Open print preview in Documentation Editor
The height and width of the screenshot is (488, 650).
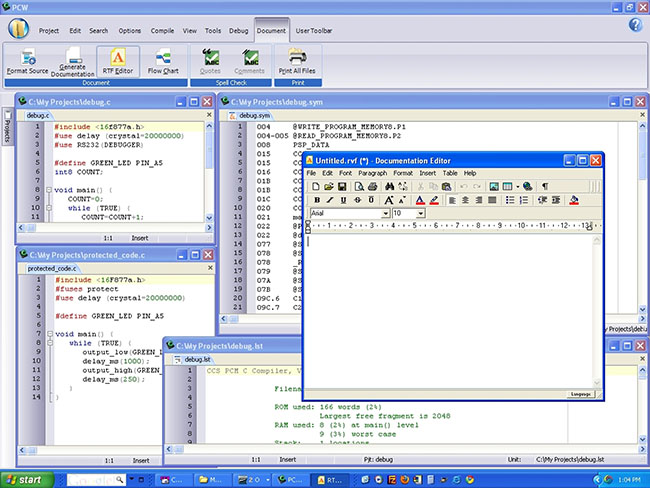coord(359,187)
